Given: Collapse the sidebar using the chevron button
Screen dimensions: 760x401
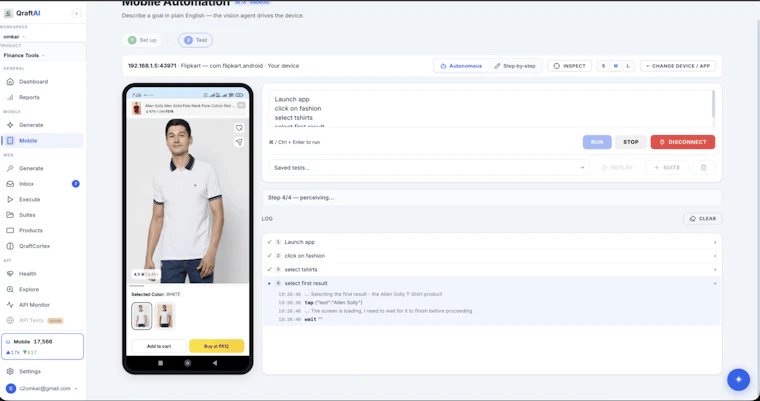Looking at the screenshot, I should 76,14.
